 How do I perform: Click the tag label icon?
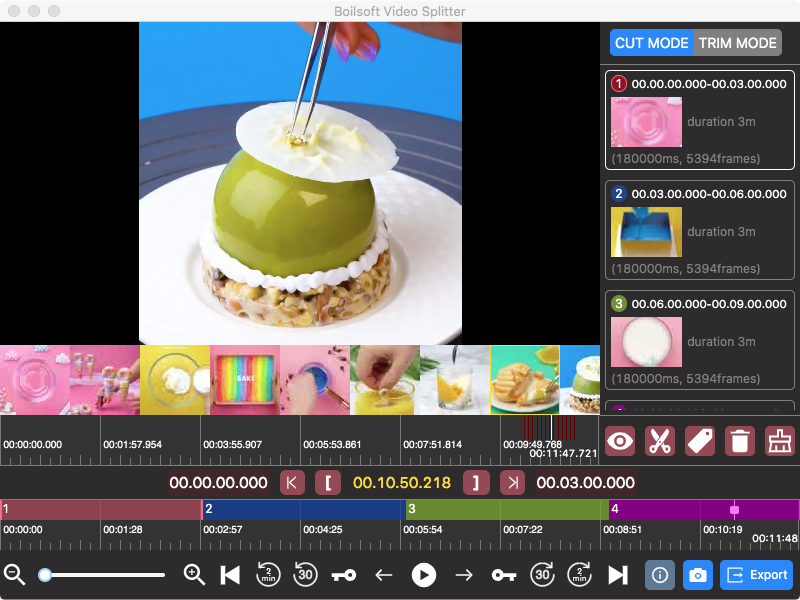click(x=700, y=441)
